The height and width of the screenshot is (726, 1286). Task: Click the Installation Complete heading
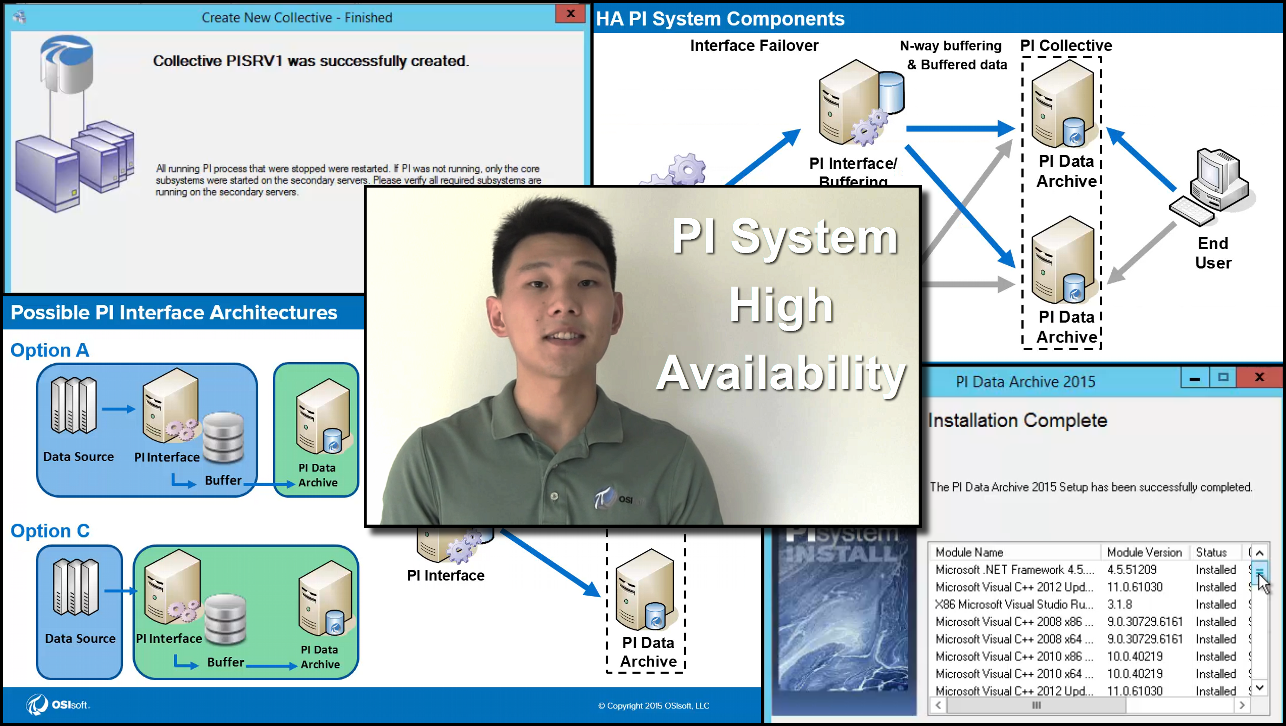pyautogui.click(x=1018, y=421)
